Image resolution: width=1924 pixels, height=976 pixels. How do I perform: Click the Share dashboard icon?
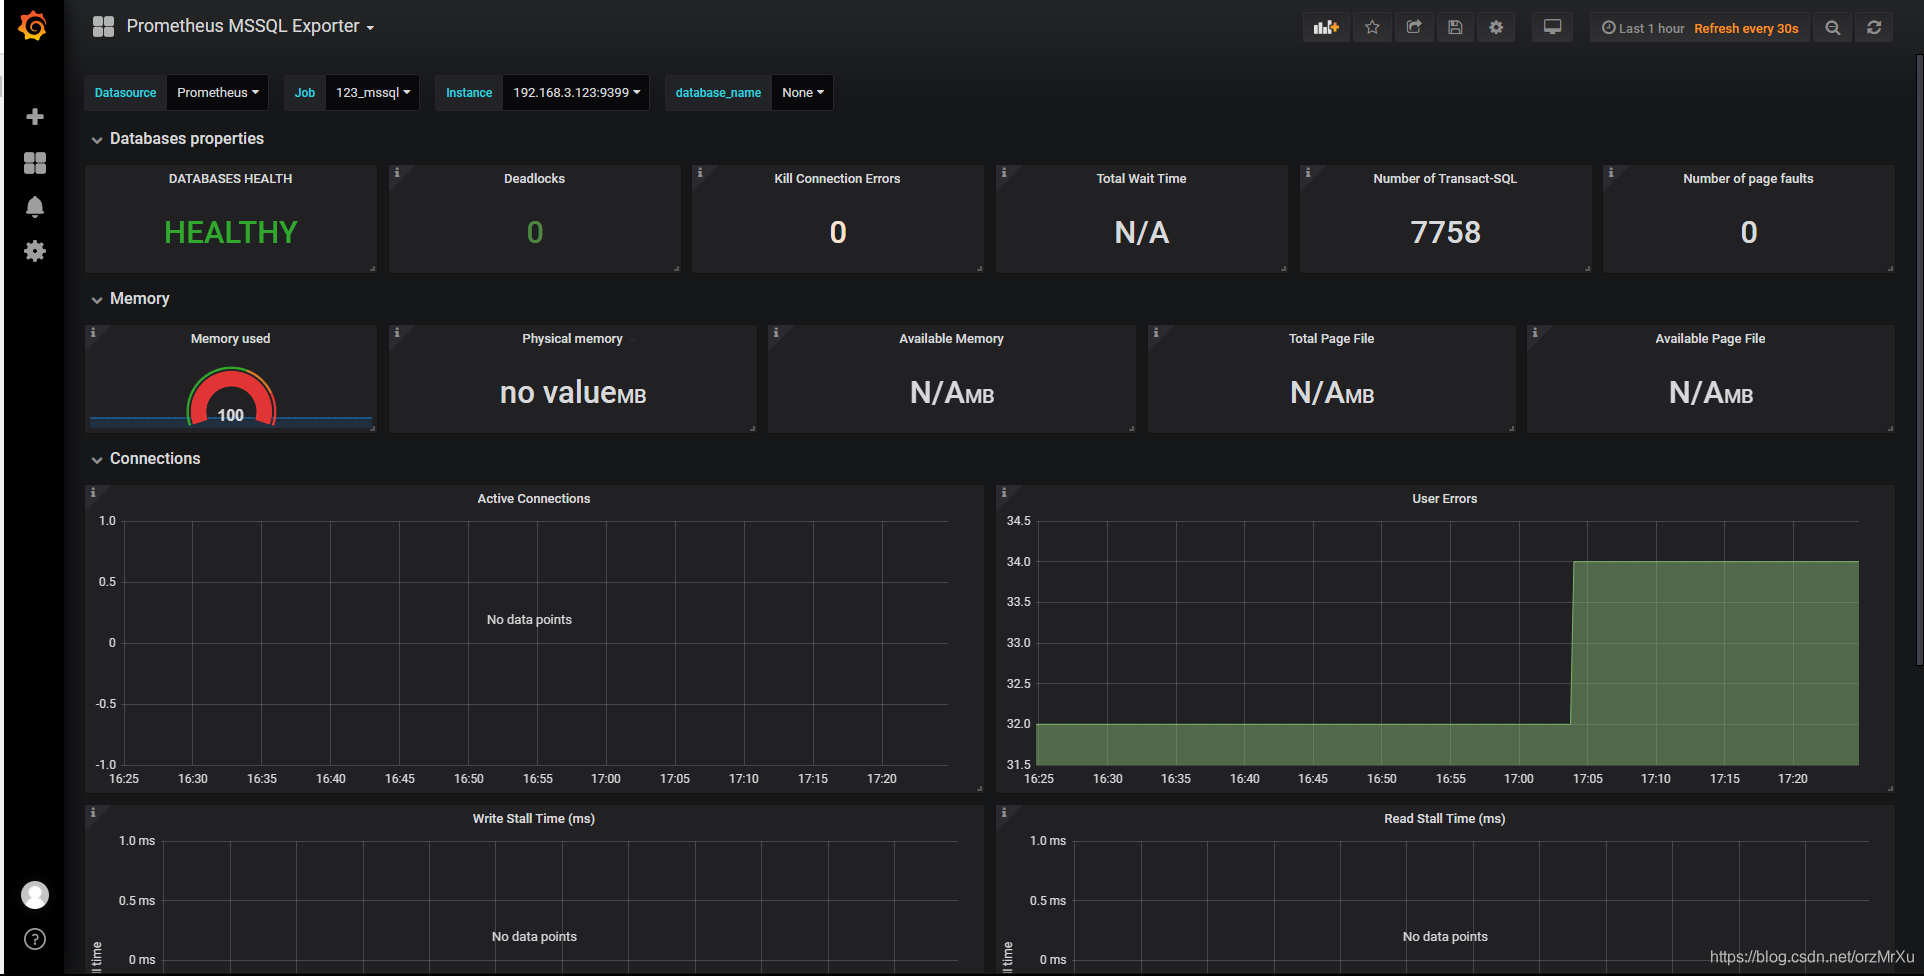coord(1414,28)
